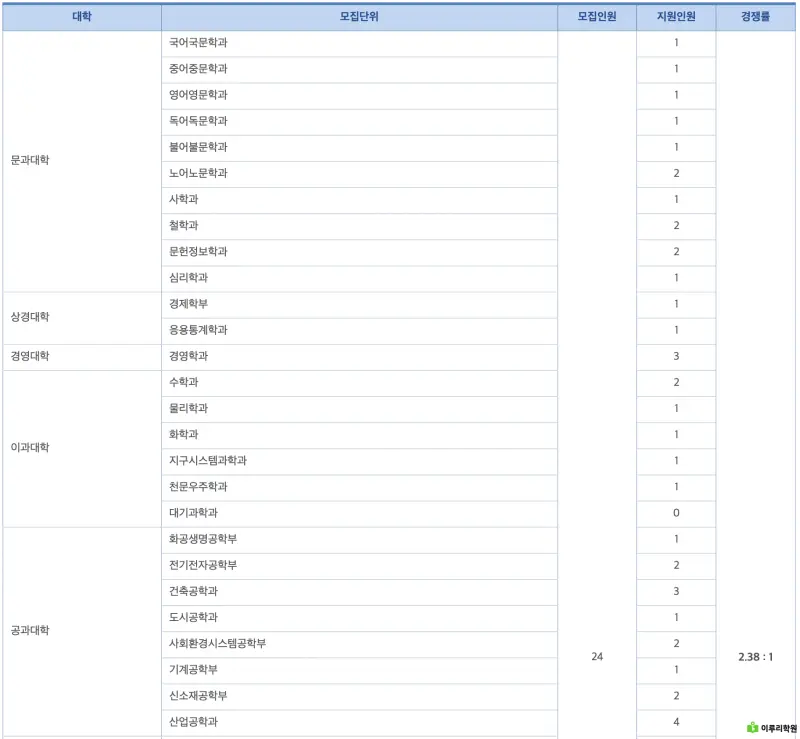Click the 노어노문학과 row

359,174
